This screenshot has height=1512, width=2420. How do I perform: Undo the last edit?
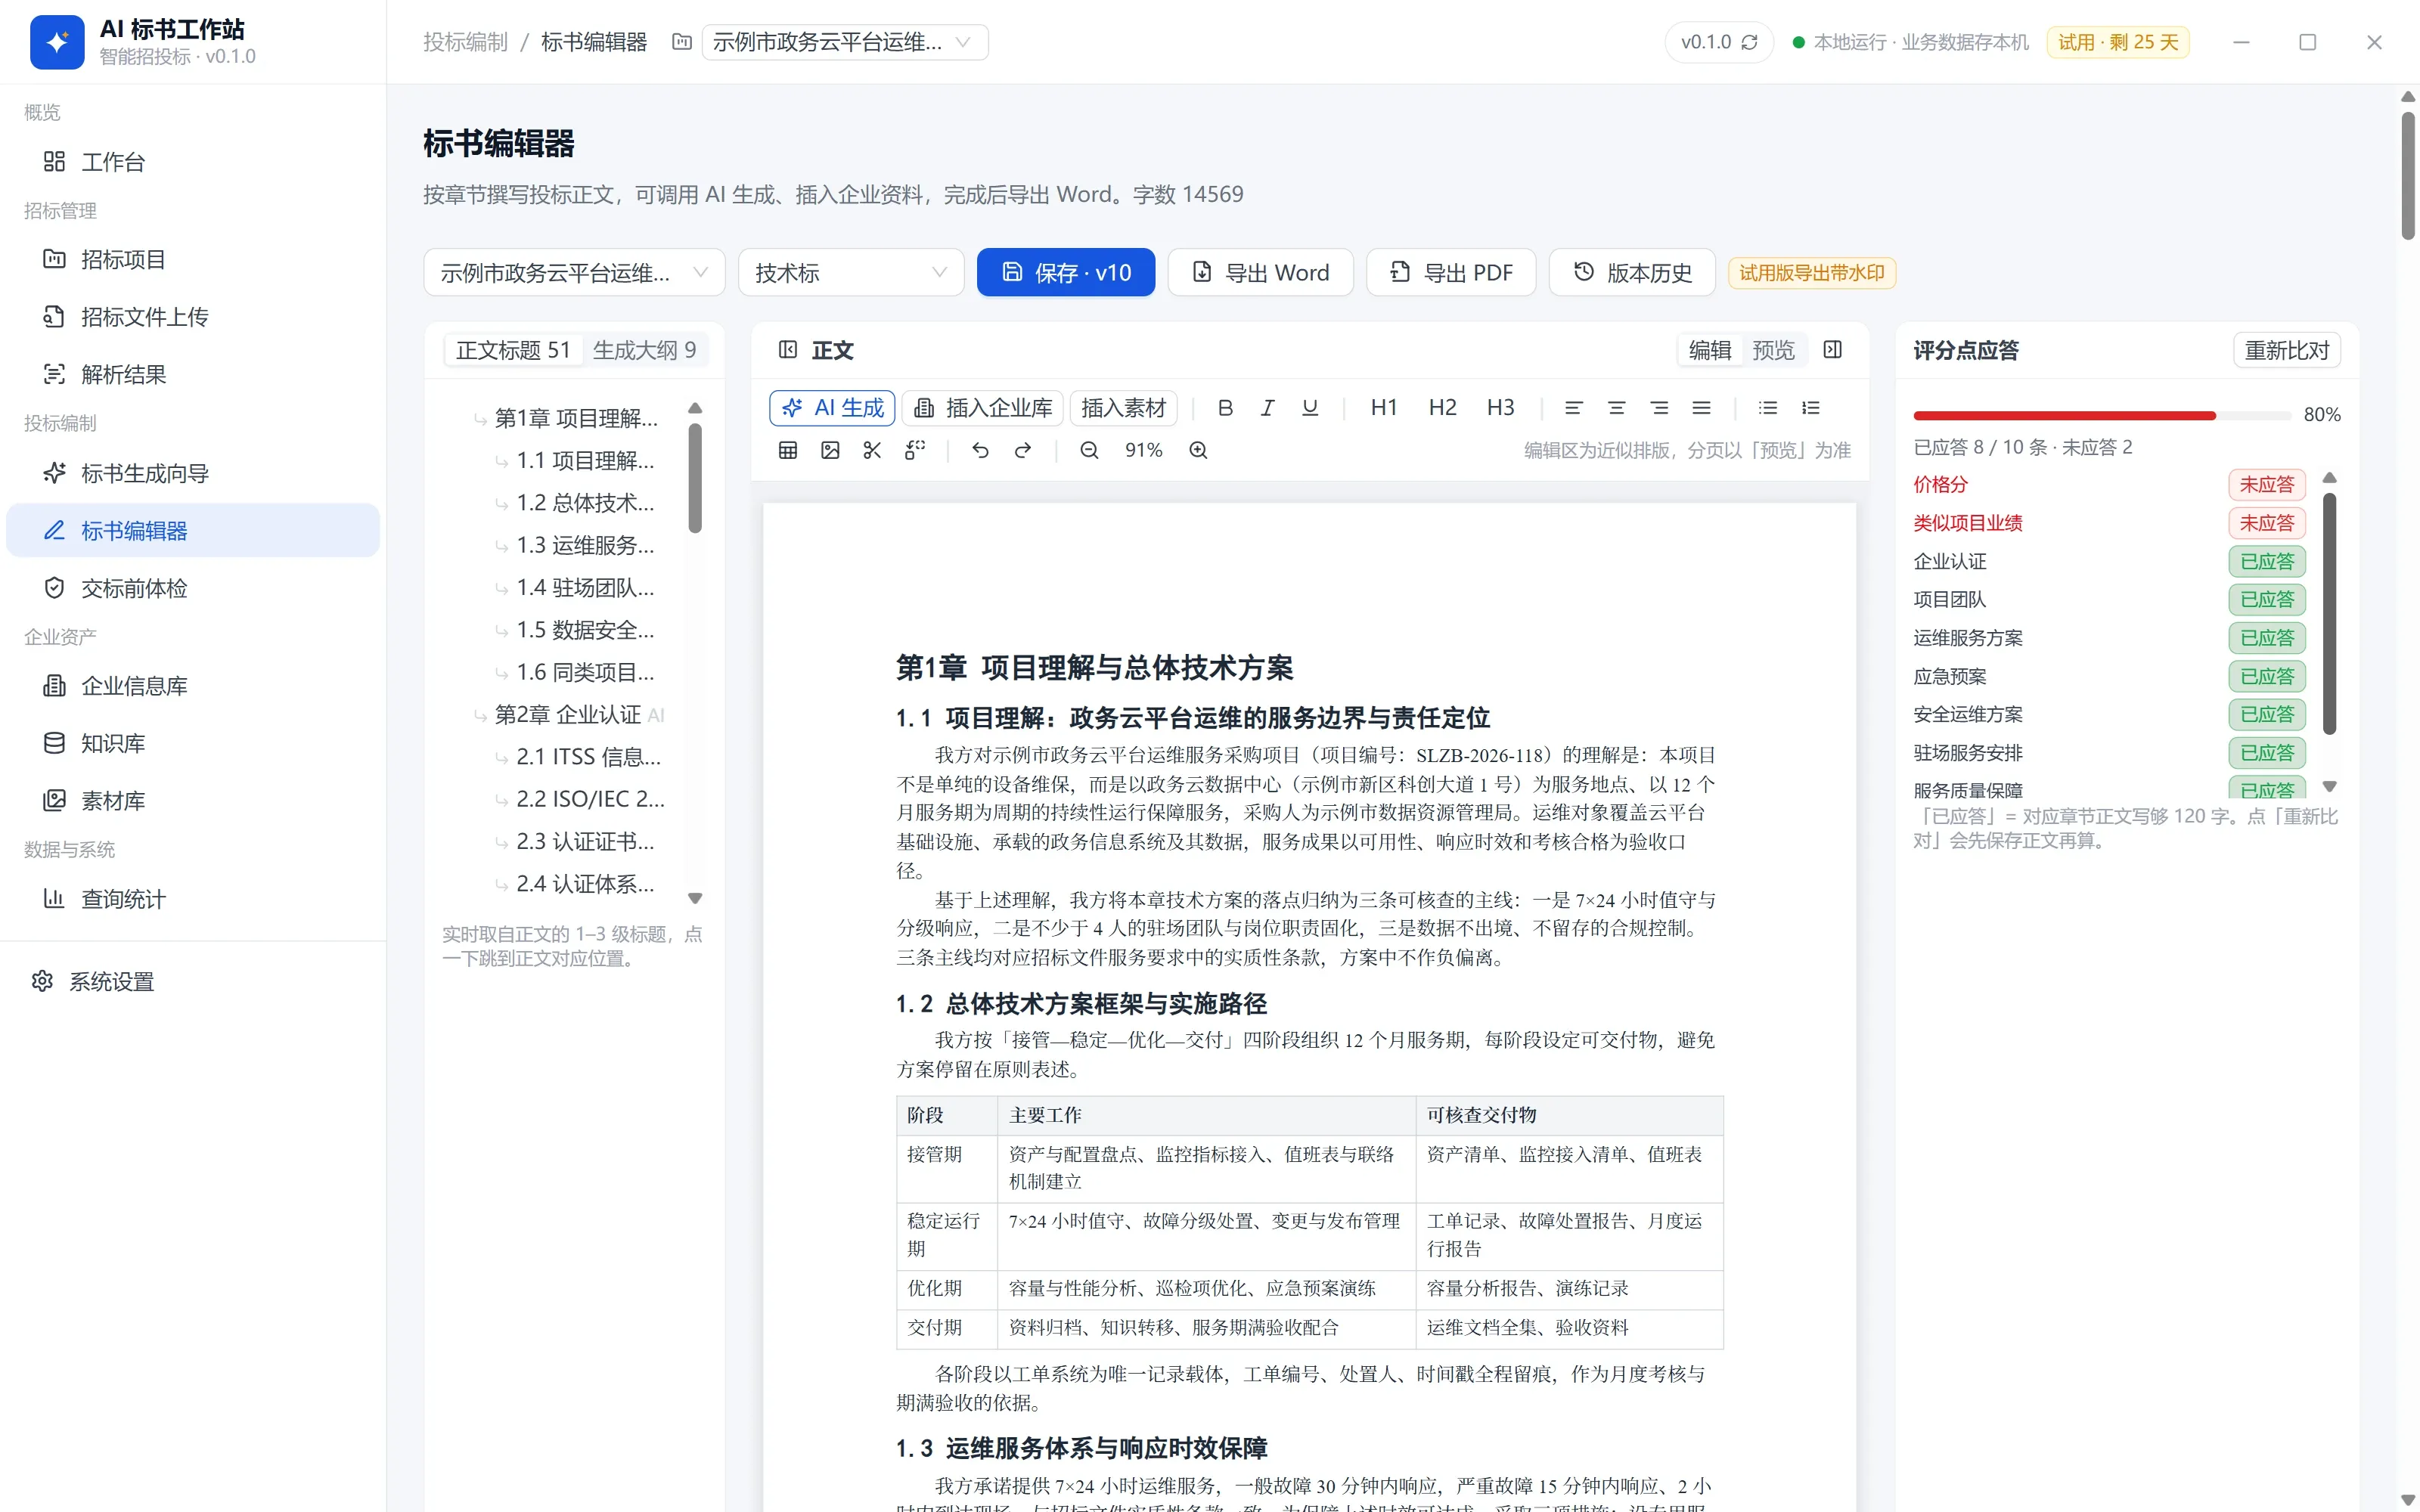[980, 450]
